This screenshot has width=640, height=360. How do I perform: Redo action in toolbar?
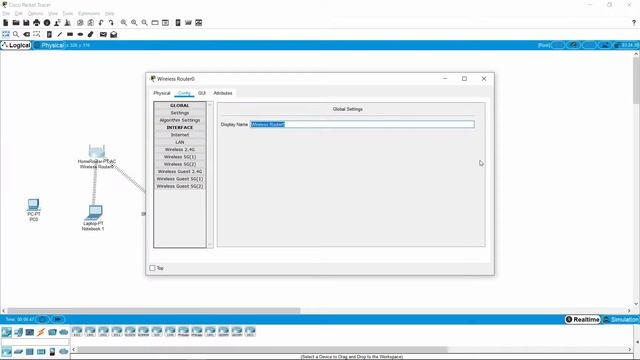(111, 23)
